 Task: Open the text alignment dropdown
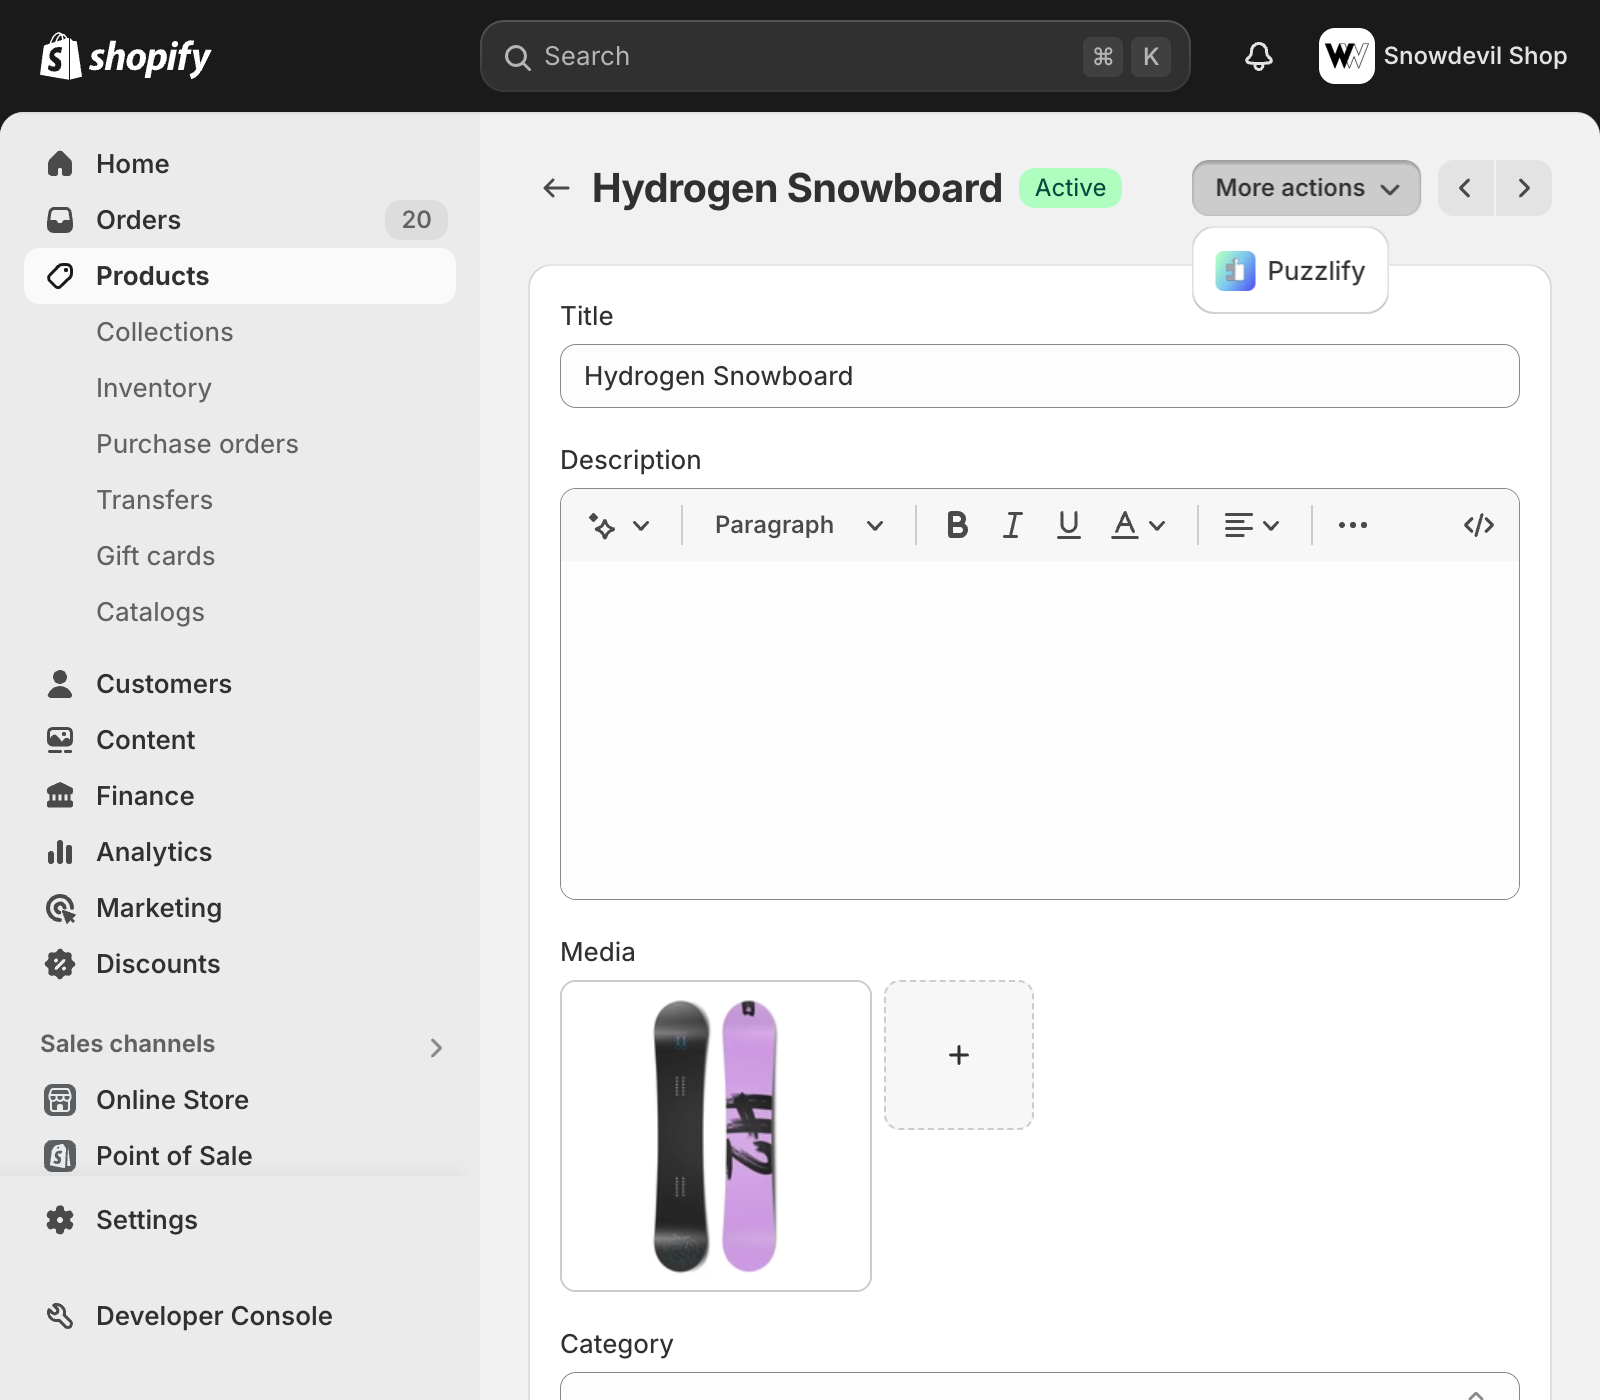click(1251, 525)
